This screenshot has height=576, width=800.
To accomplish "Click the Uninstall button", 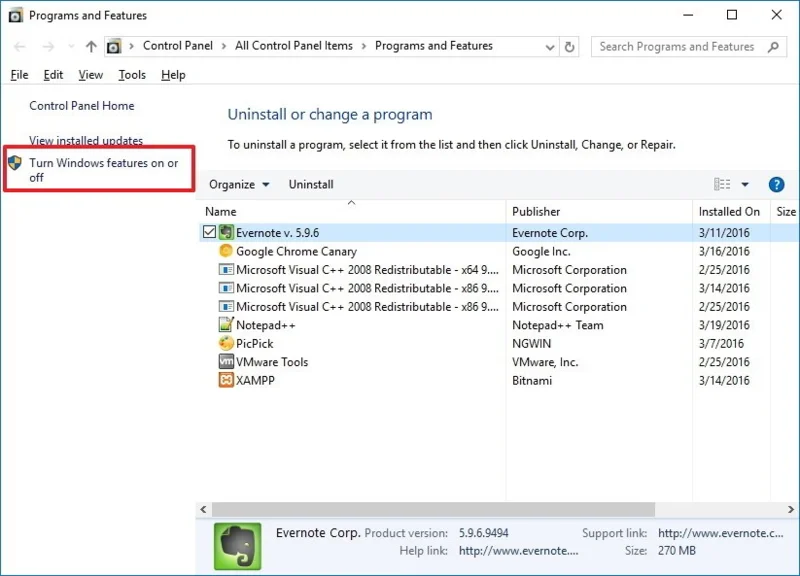I will click(310, 184).
